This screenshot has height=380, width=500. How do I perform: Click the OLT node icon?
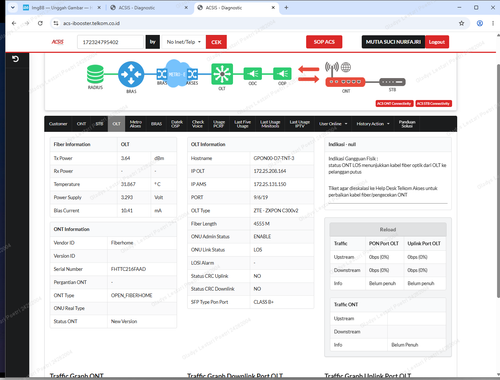(222, 74)
